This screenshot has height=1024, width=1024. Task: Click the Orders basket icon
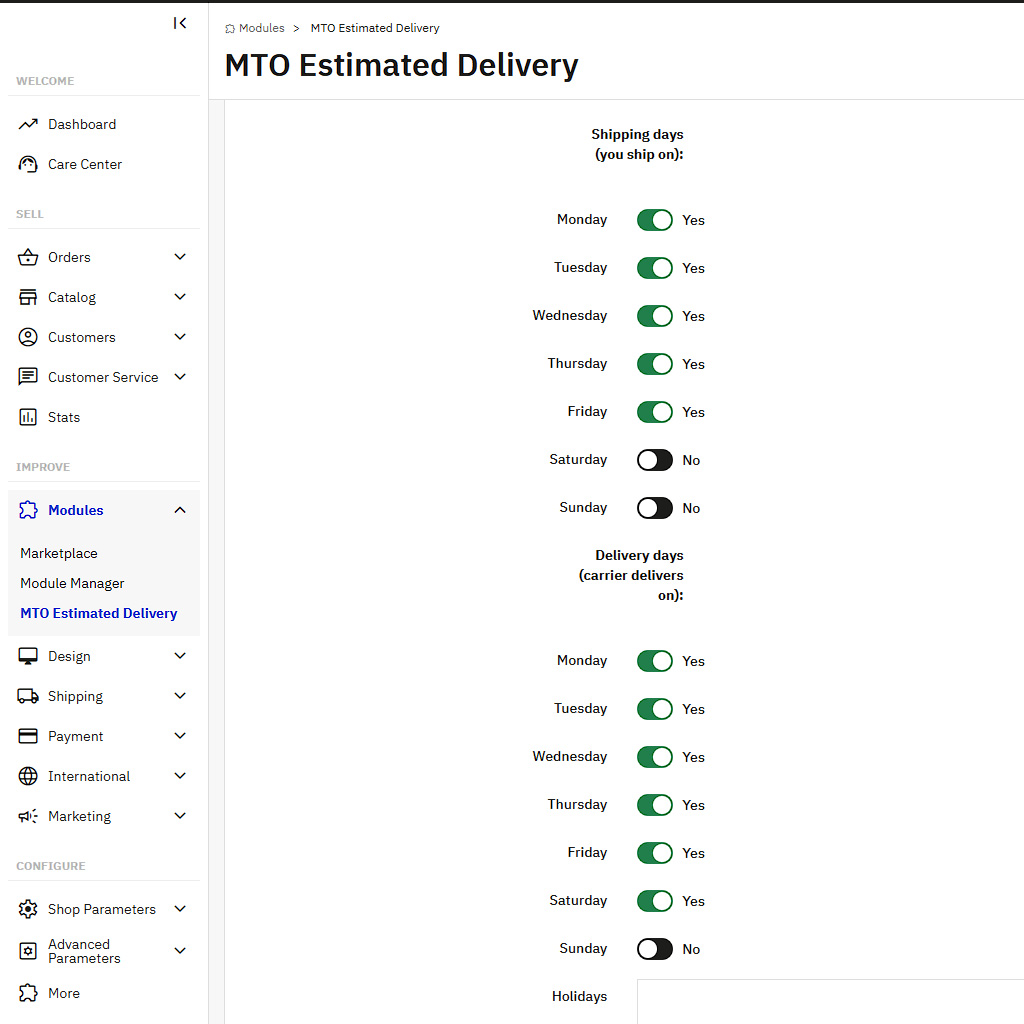(28, 257)
